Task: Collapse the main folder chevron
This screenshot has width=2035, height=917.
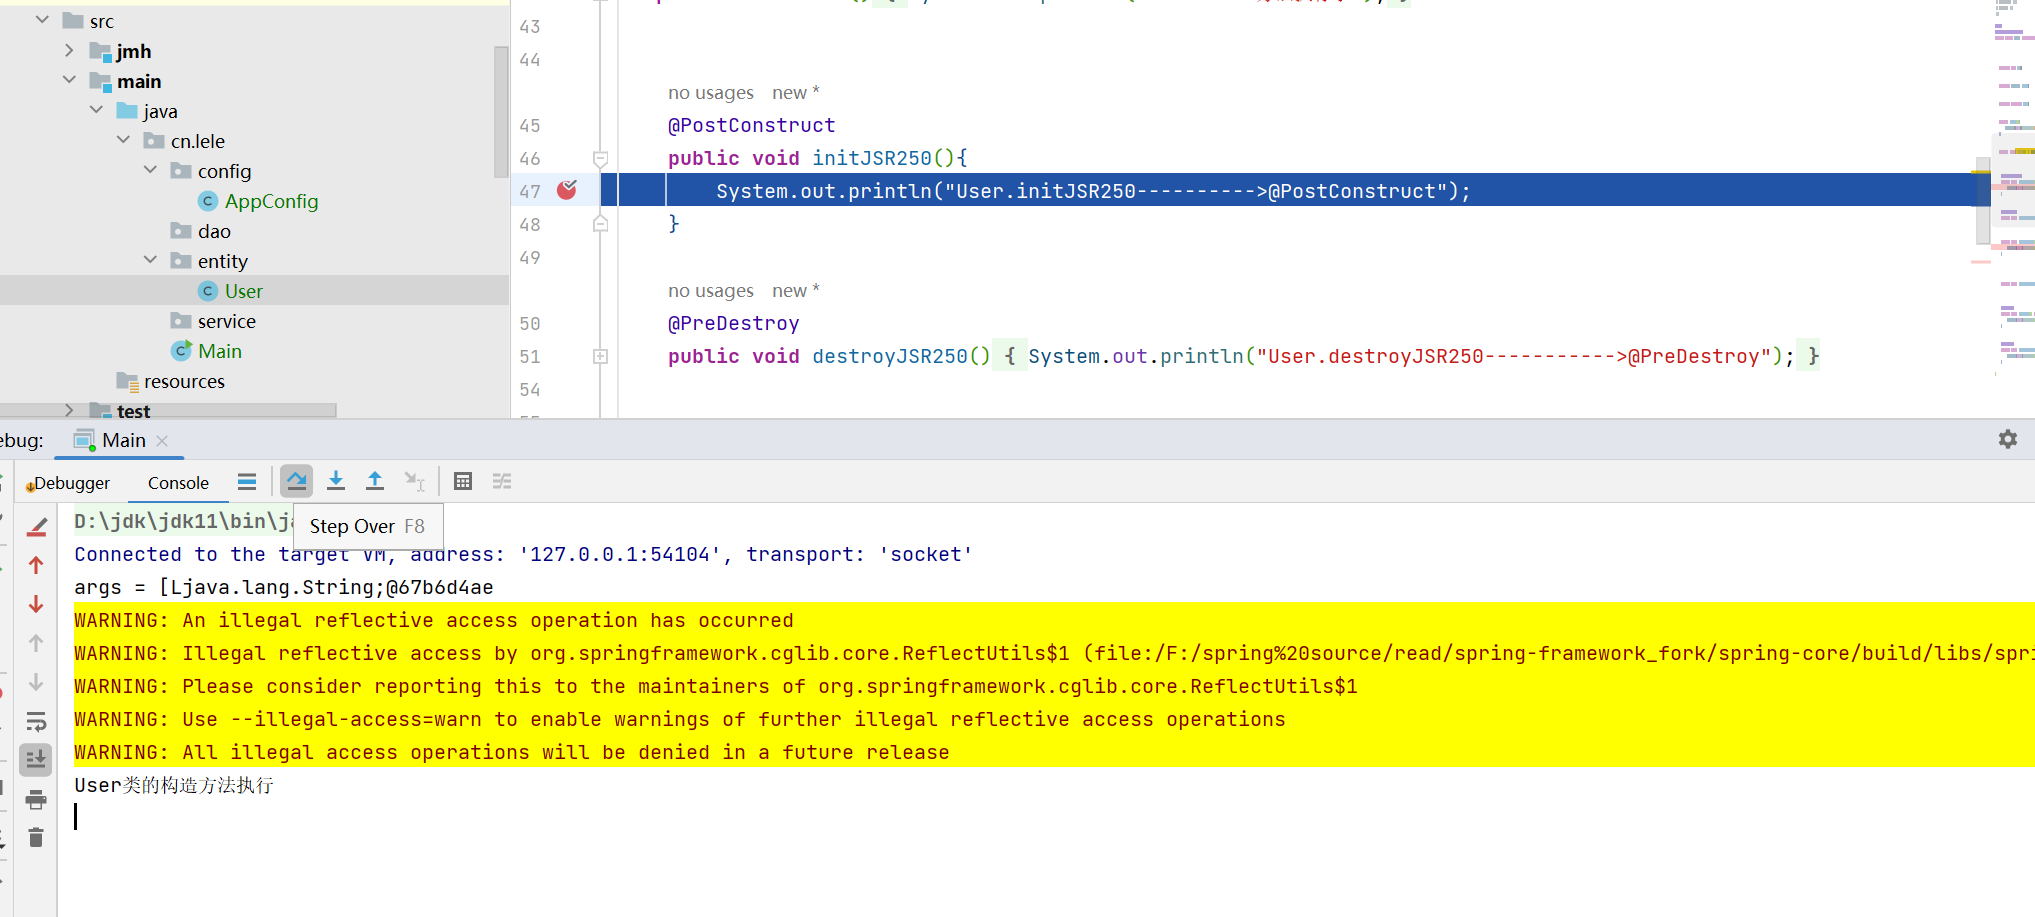Action: click(x=69, y=80)
